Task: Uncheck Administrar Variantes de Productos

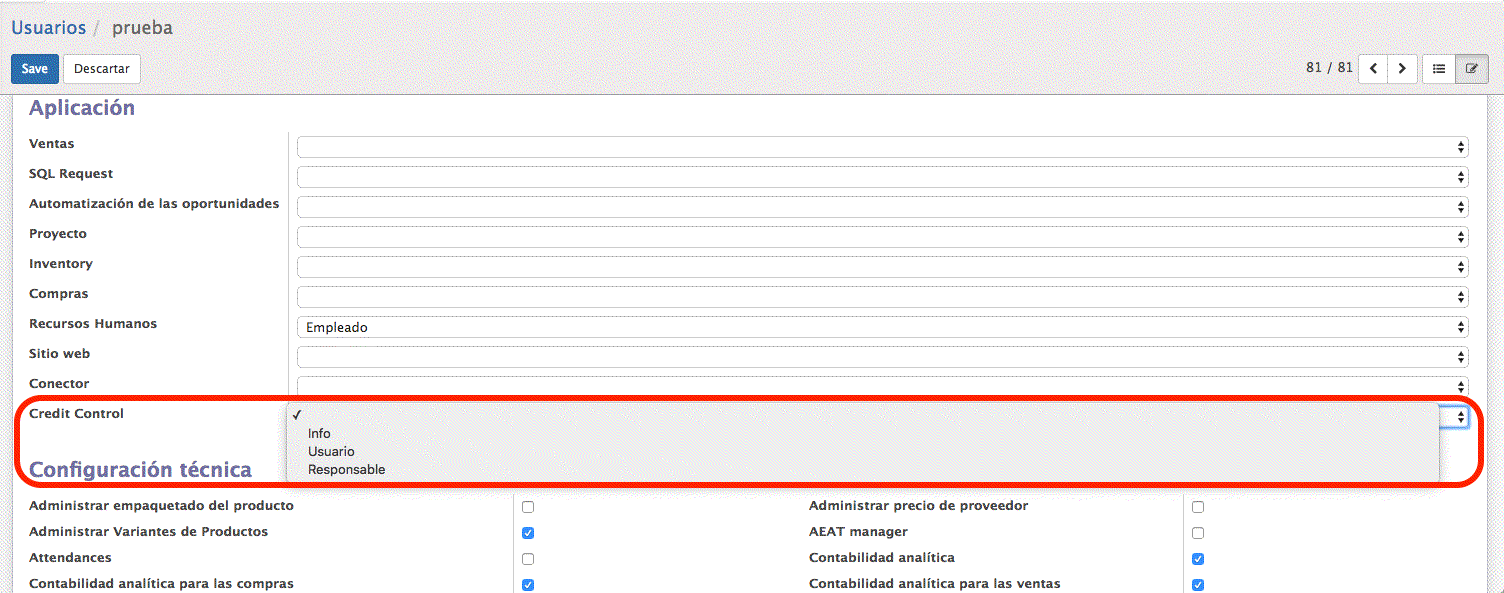Action: 528,533
